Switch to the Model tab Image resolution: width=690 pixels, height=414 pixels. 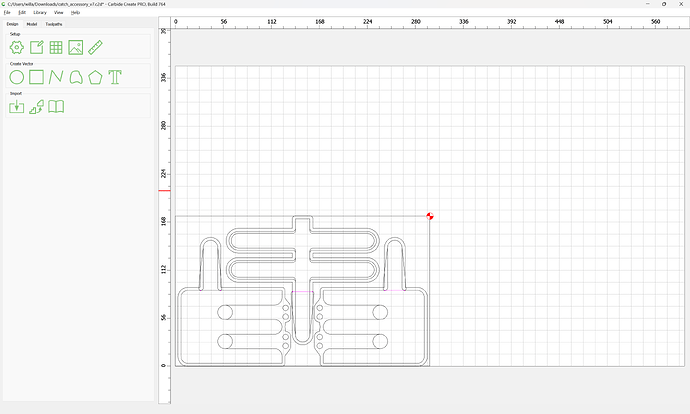(x=32, y=24)
